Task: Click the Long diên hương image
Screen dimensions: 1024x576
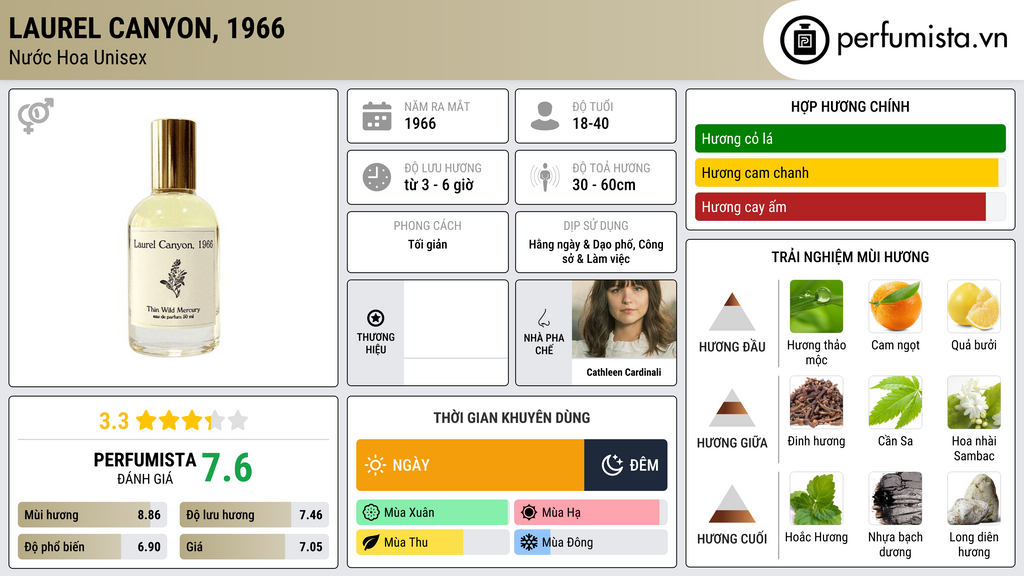Action: click(x=974, y=499)
